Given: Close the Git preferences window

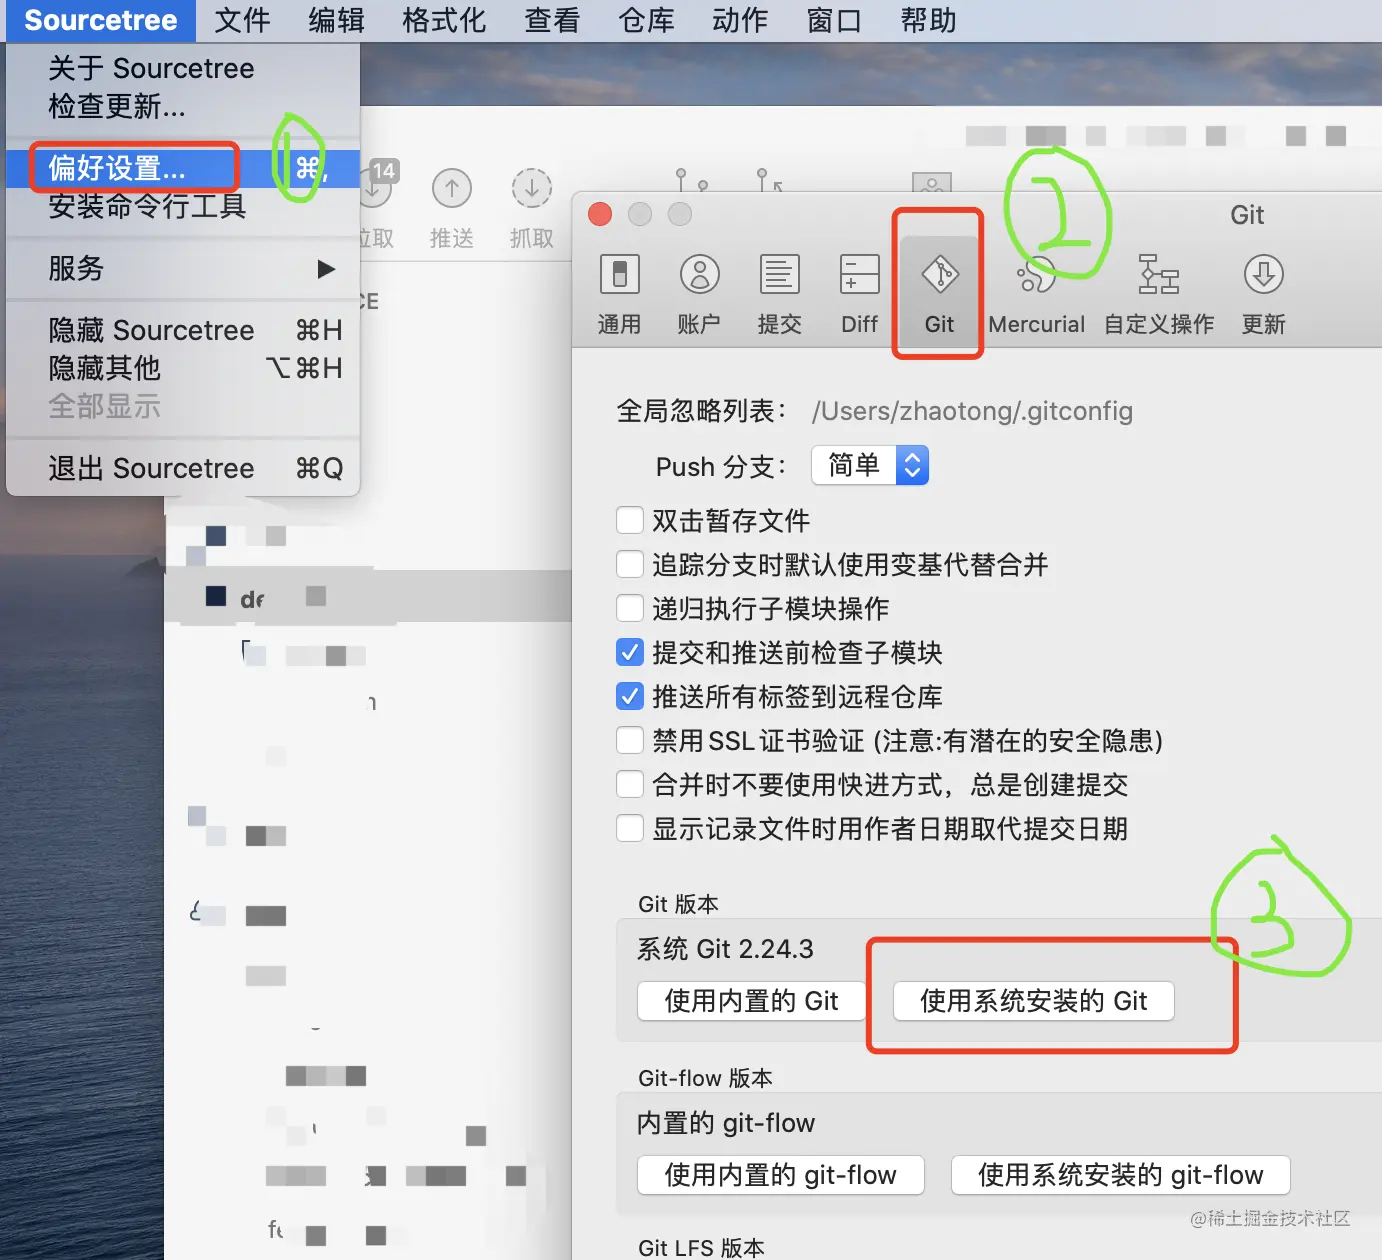Looking at the screenshot, I should 600,214.
